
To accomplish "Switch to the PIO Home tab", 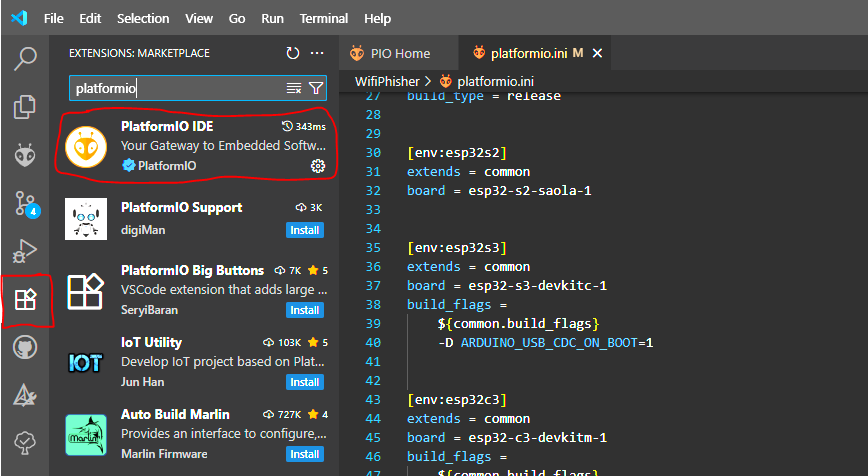I will (400, 54).
